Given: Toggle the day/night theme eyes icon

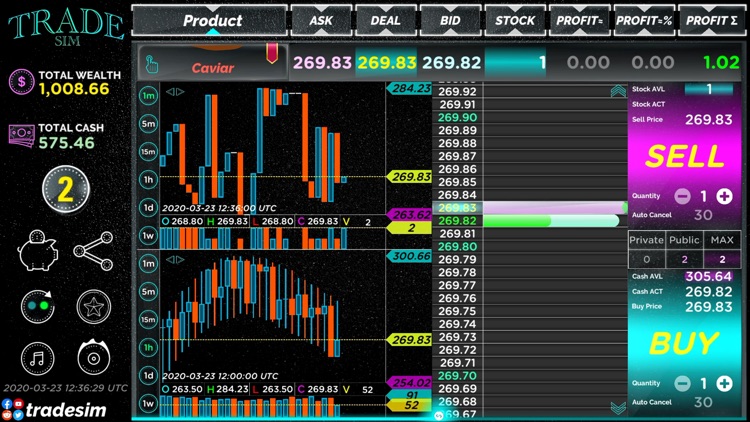Looking at the screenshot, I should (38, 306).
